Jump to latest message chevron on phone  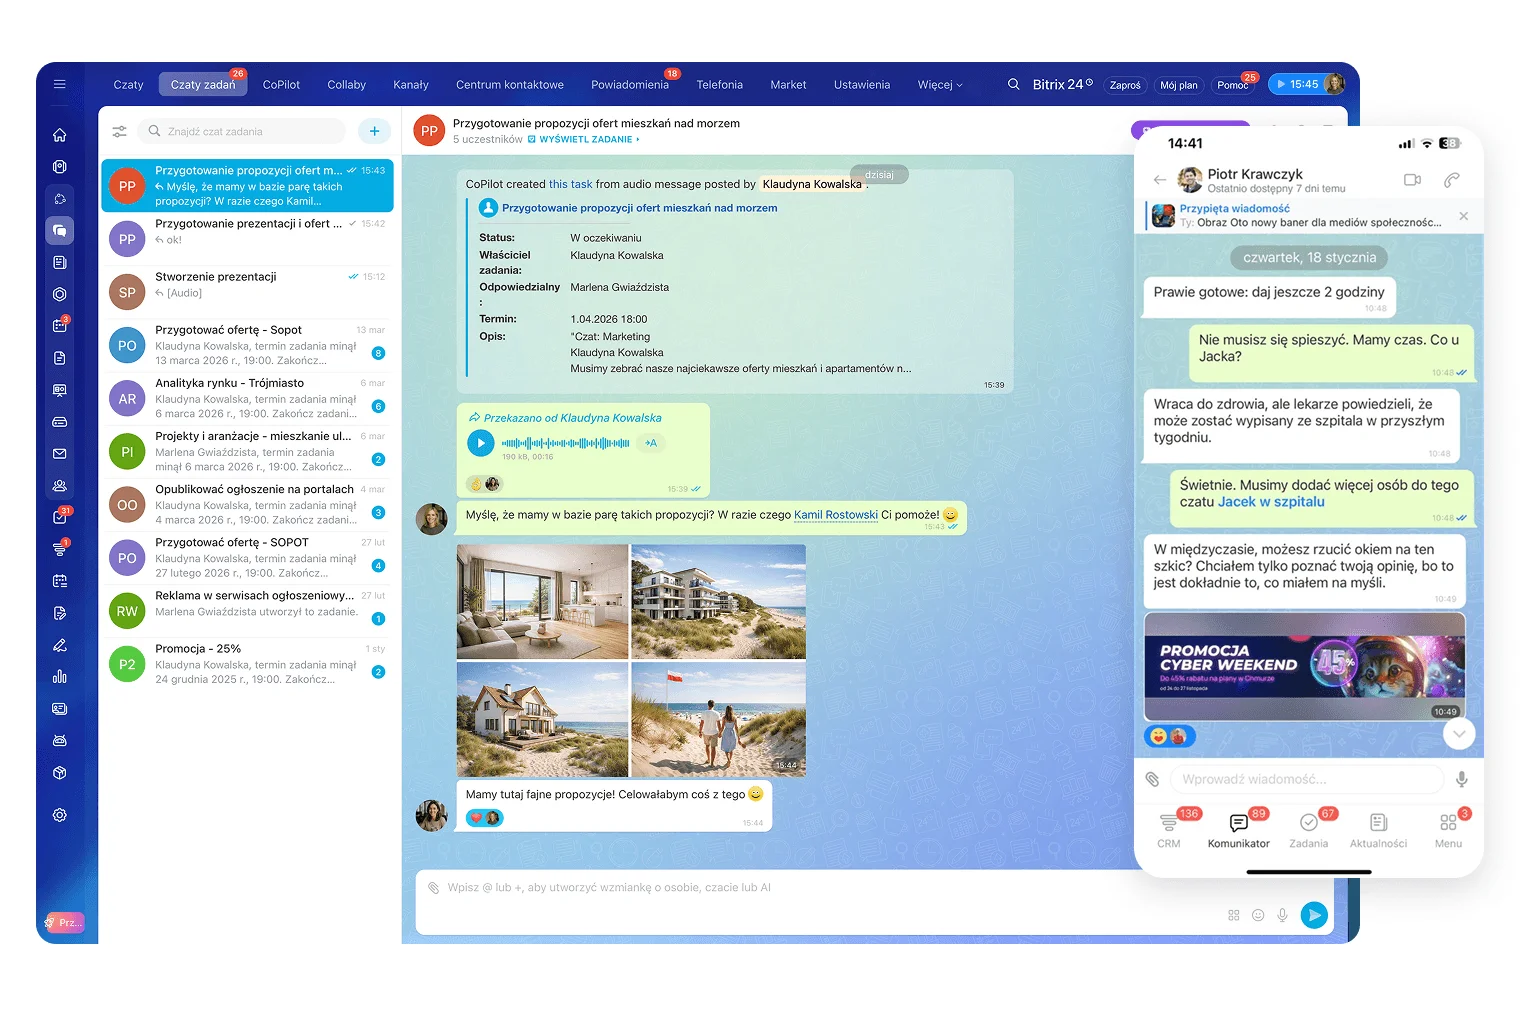tap(1459, 734)
